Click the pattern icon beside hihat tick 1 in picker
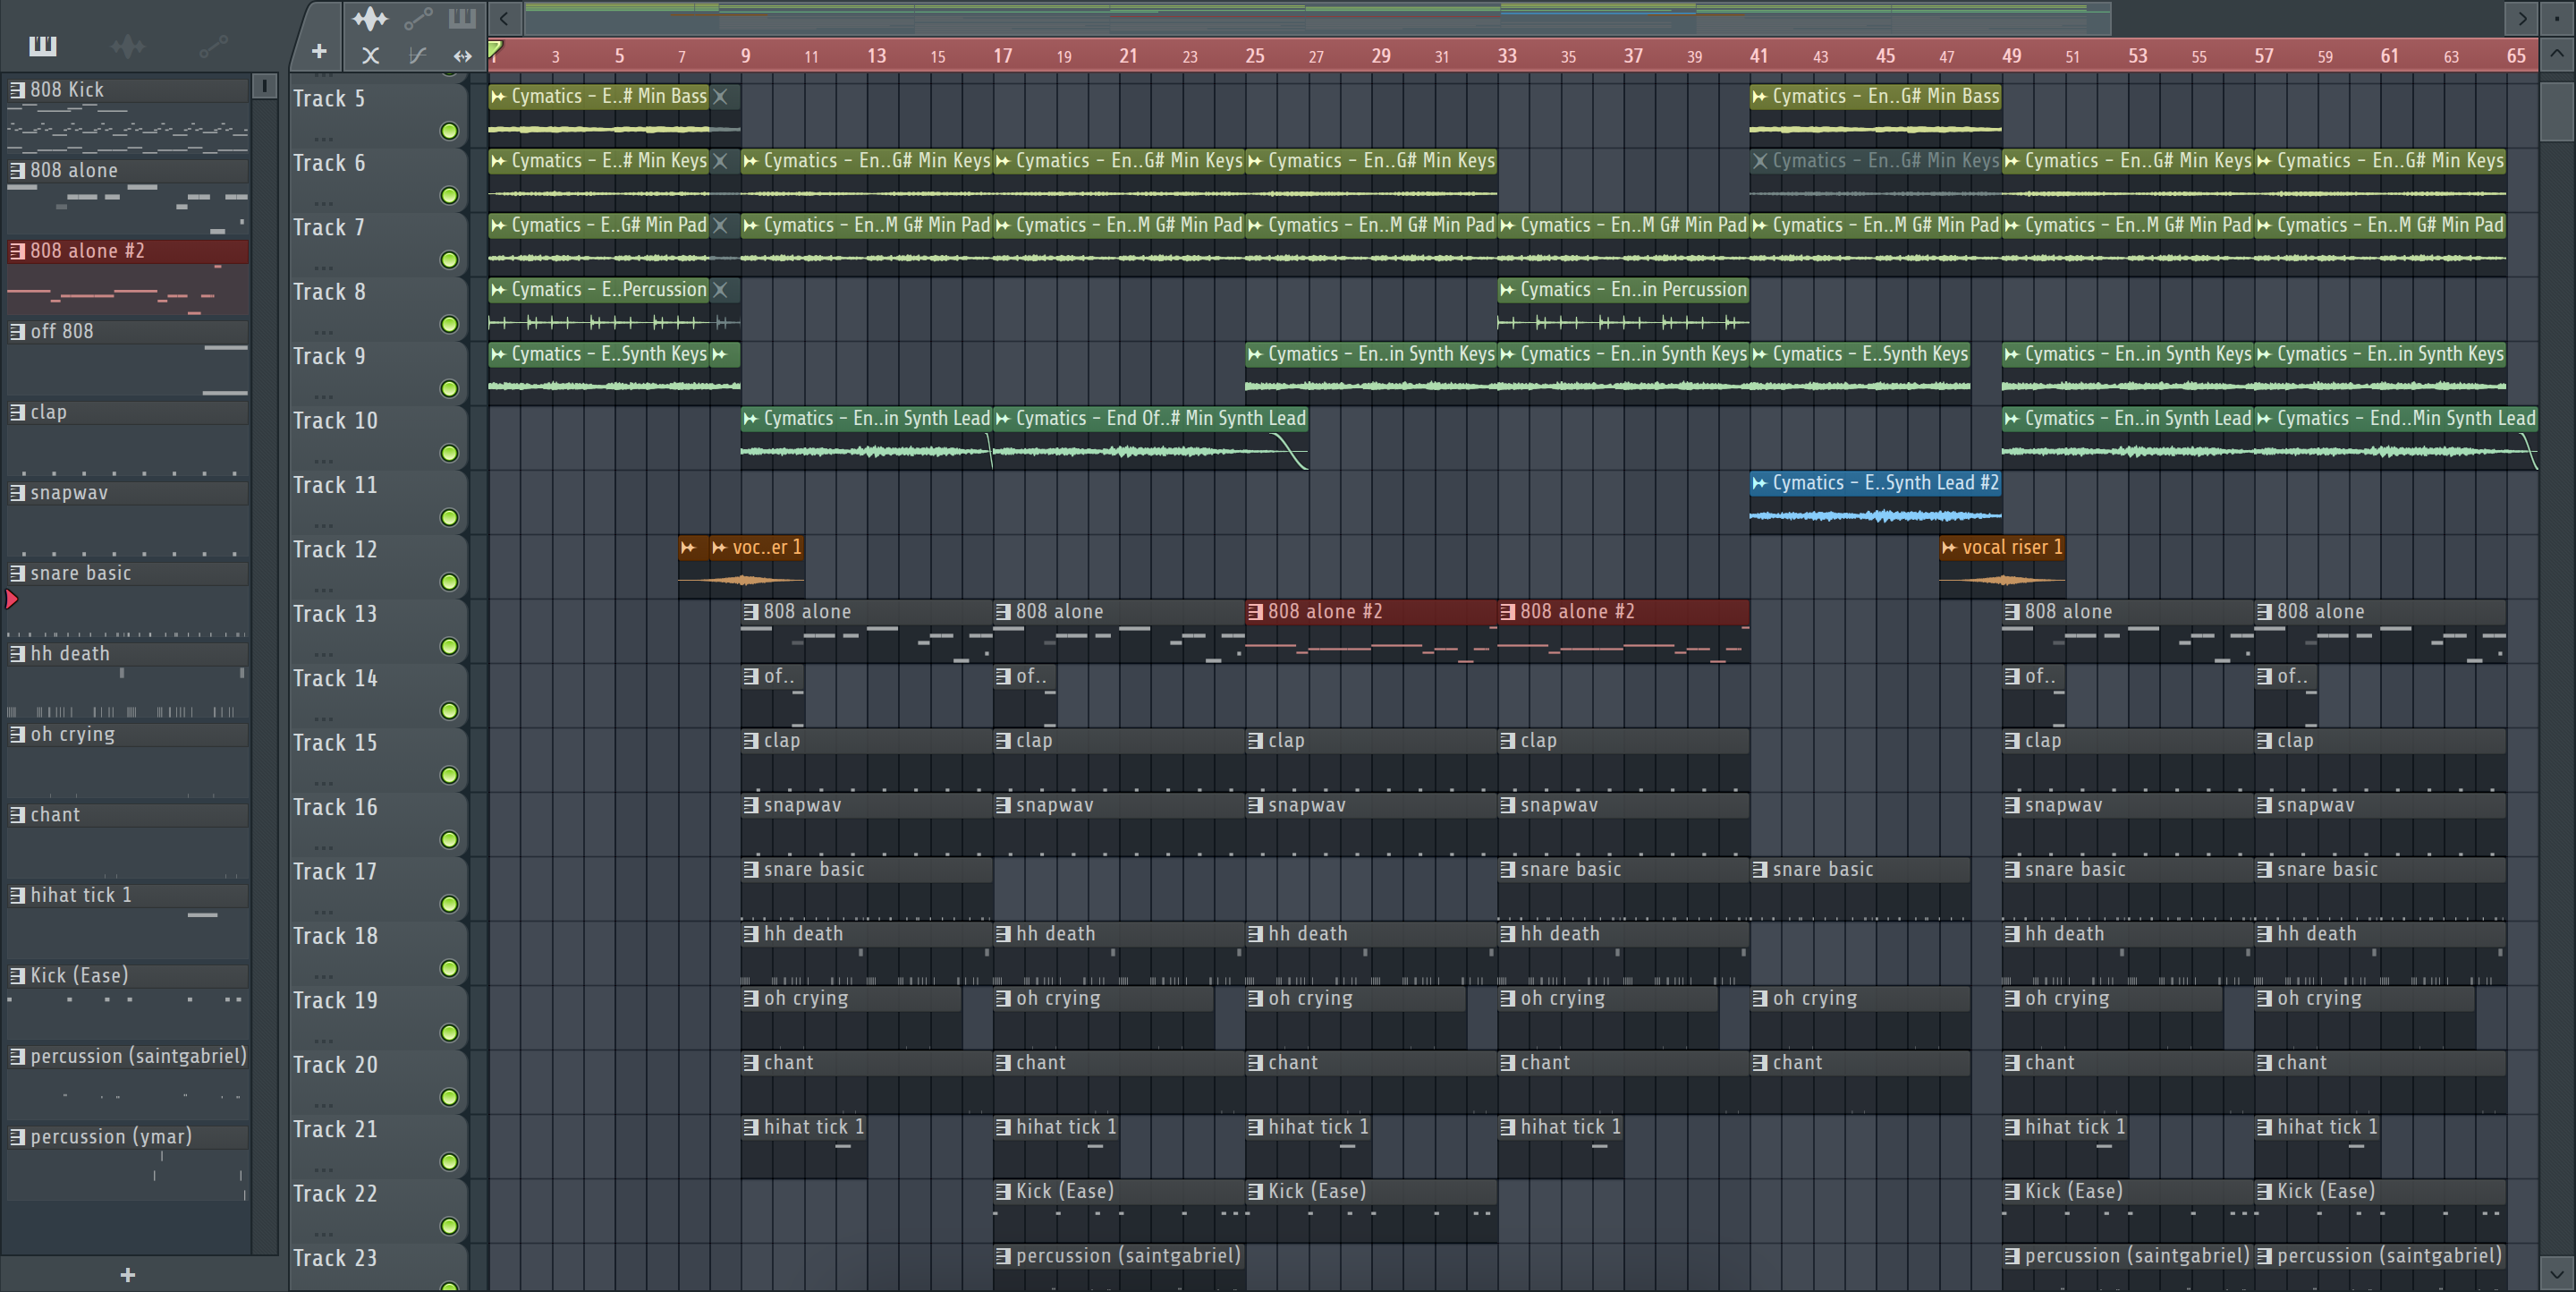Screen dimensions: 2576x1292 pyautogui.click(x=17, y=895)
